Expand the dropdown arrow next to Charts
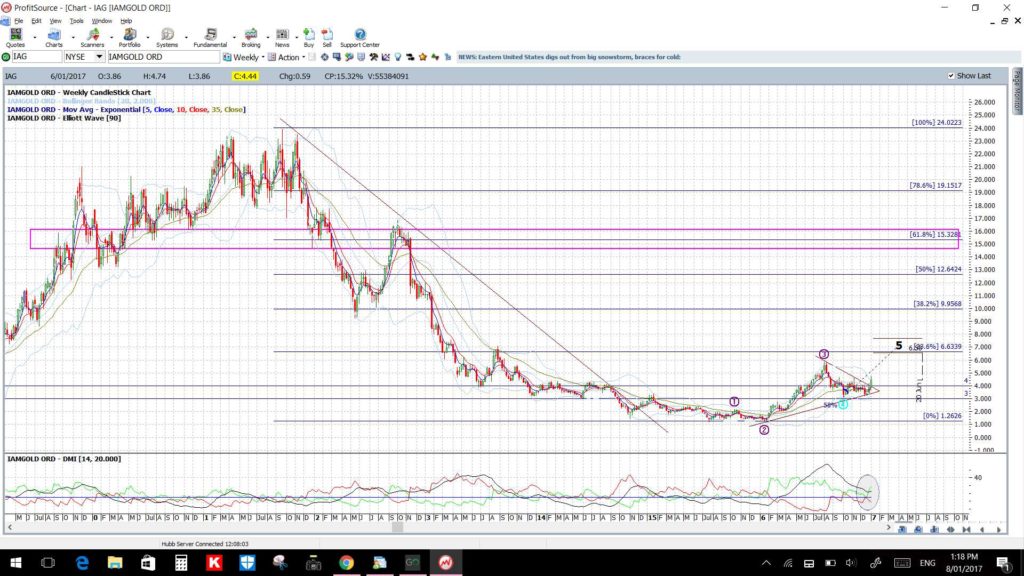The height and width of the screenshot is (576, 1024). 72,38
